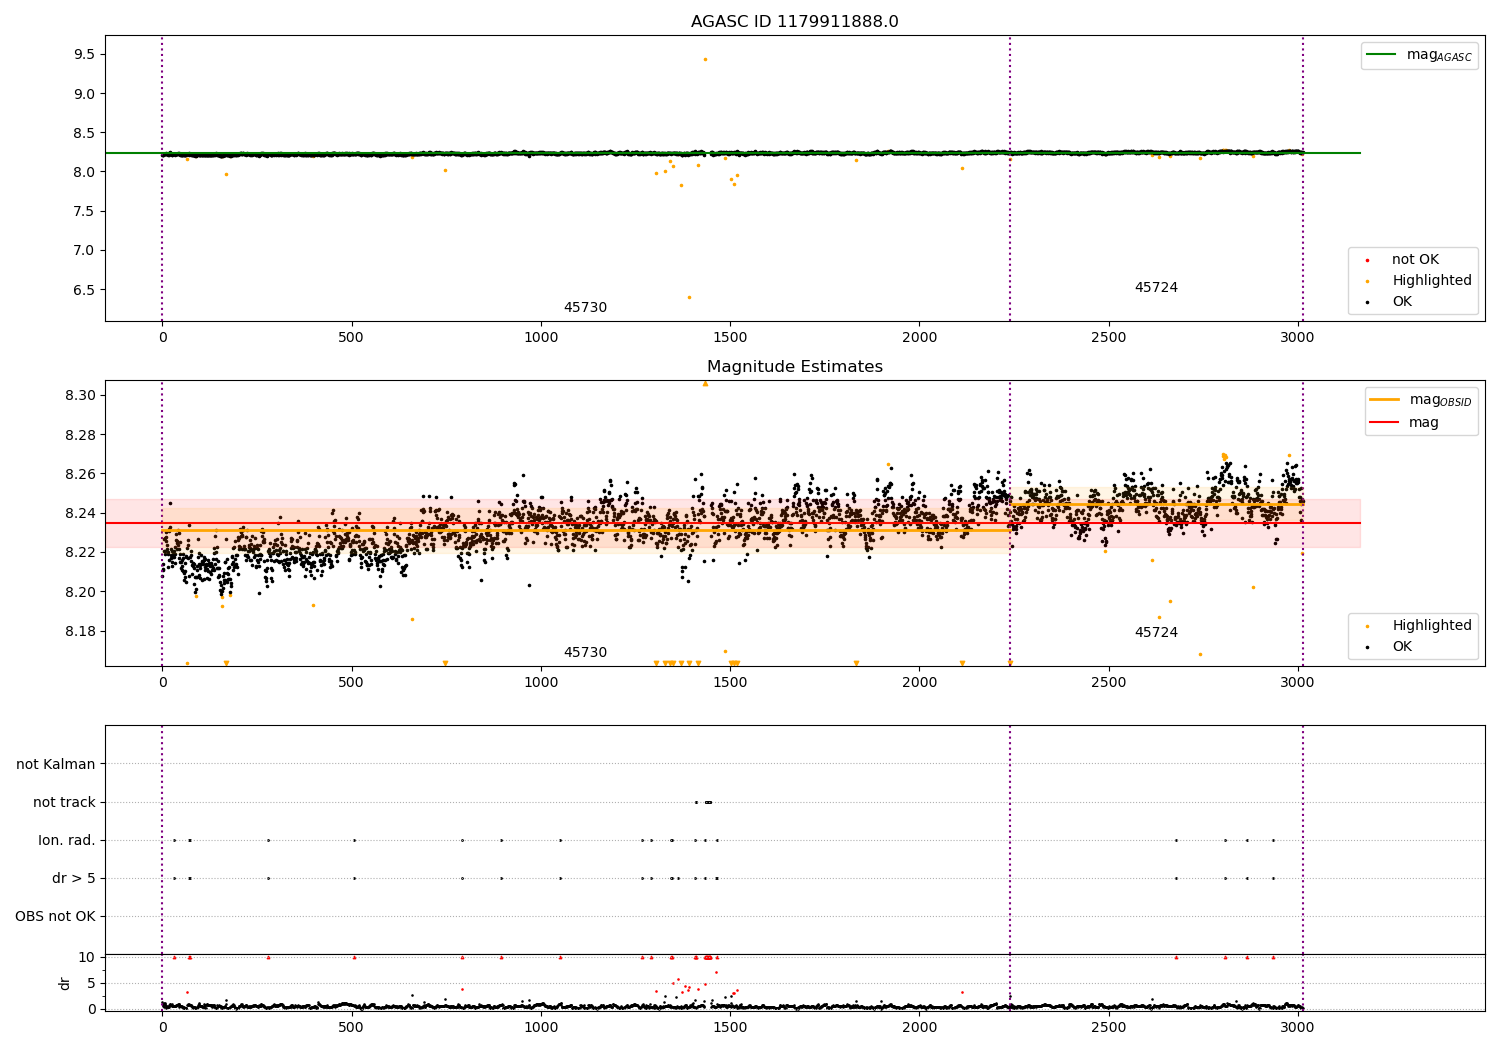Image resolution: width=1500 pixels, height=1050 pixels.
Task: Click the orange outlier point near magnitude 9.4
Action: pos(705,59)
